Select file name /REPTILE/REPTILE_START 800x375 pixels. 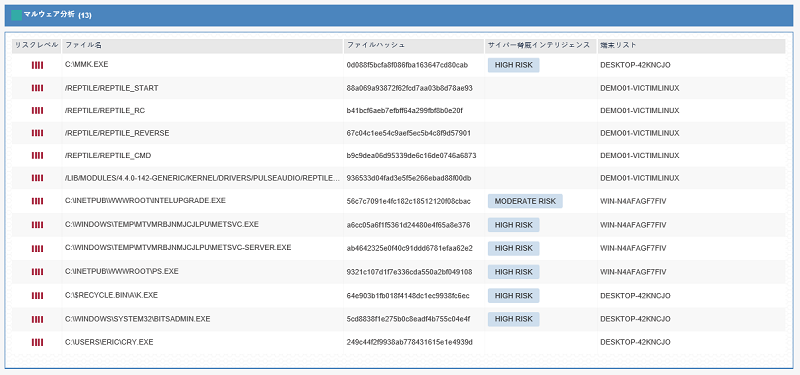click(x=112, y=88)
